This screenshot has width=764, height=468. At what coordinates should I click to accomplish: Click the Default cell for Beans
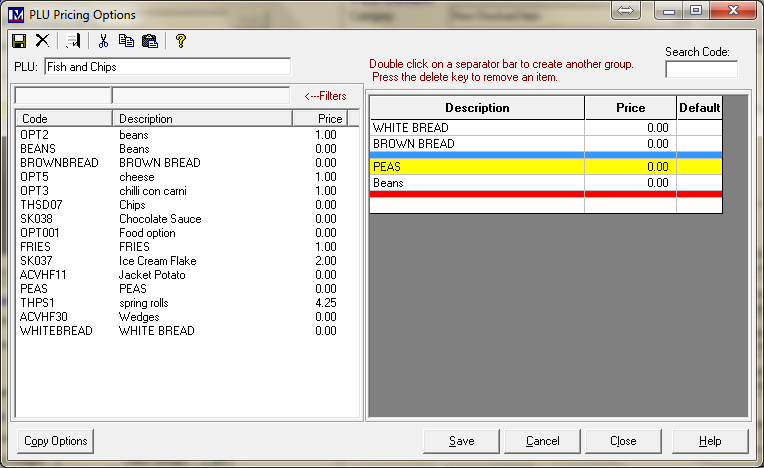click(x=699, y=183)
